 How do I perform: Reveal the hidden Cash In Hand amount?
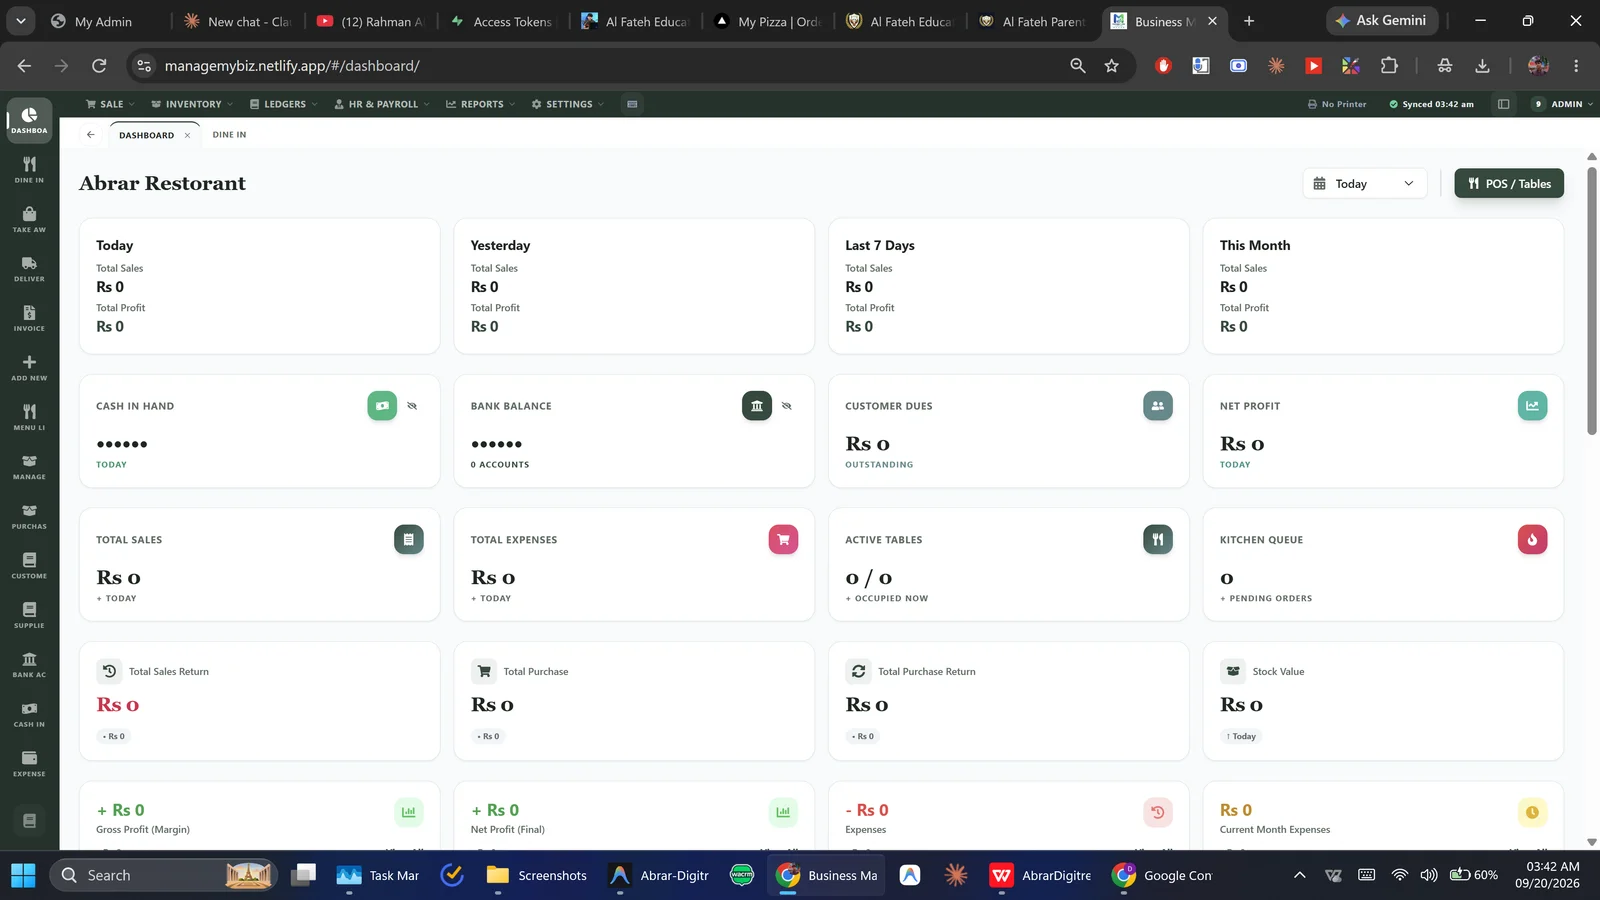coord(412,406)
